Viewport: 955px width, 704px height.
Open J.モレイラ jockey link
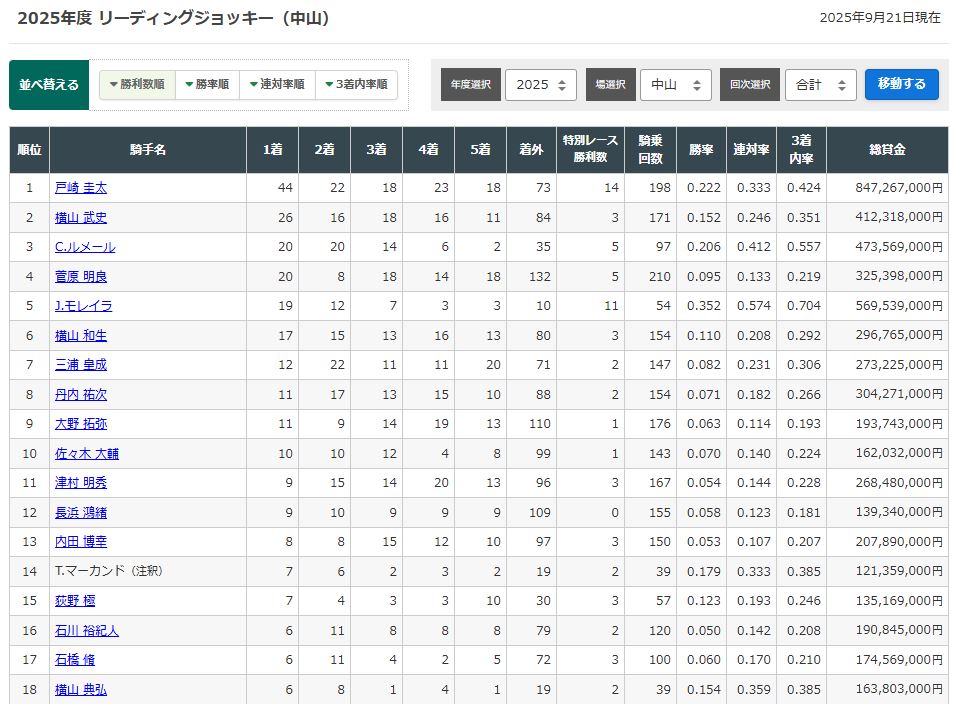(x=83, y=306)
